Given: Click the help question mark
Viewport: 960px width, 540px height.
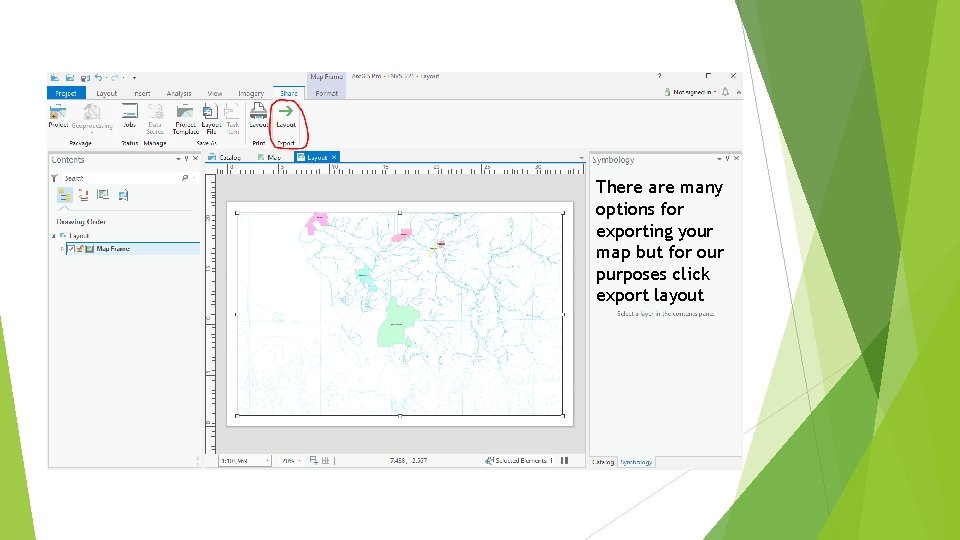Looking at the screenshot, I should pyautogui.click(x=659, y=76).
